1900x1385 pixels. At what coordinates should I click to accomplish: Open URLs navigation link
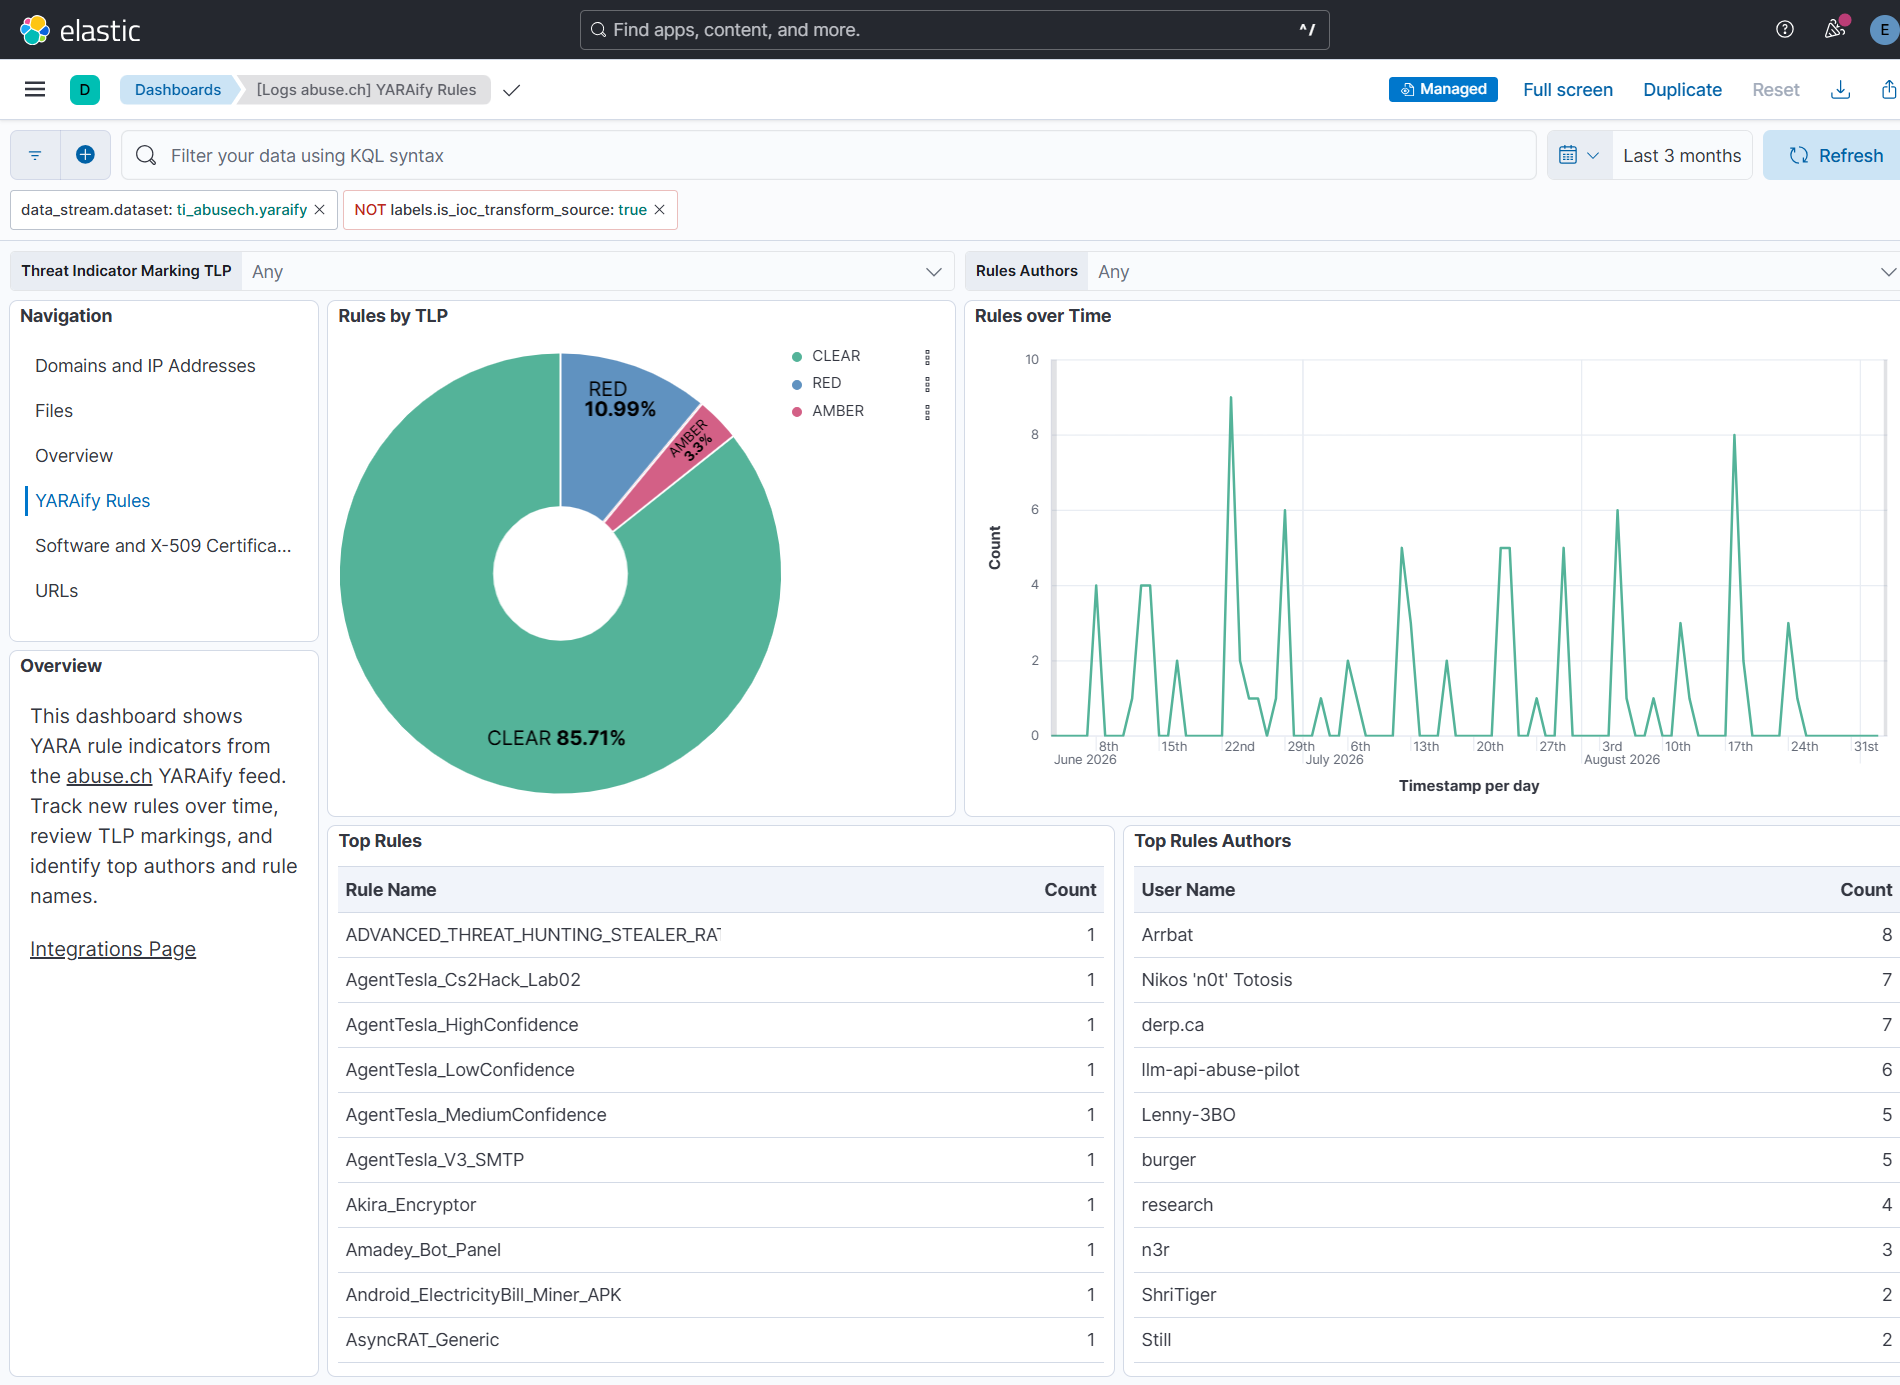click(x=56, y=591)
